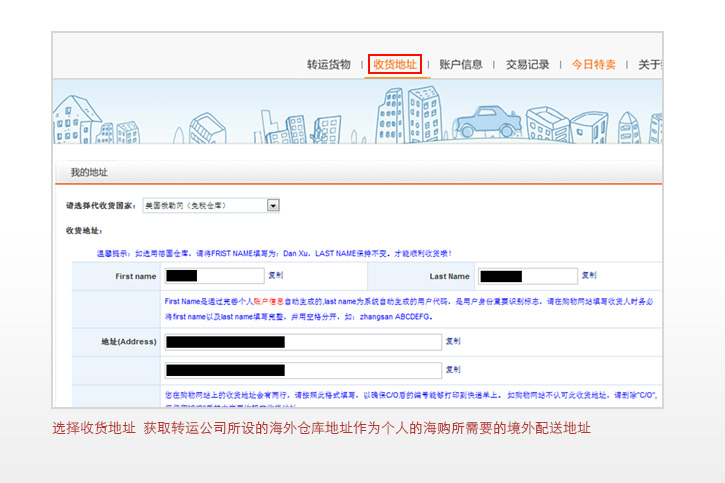Viewport: 725px width, 483px height.
Task: Focus the Last Name input field
Action: (x=527, y=276)
